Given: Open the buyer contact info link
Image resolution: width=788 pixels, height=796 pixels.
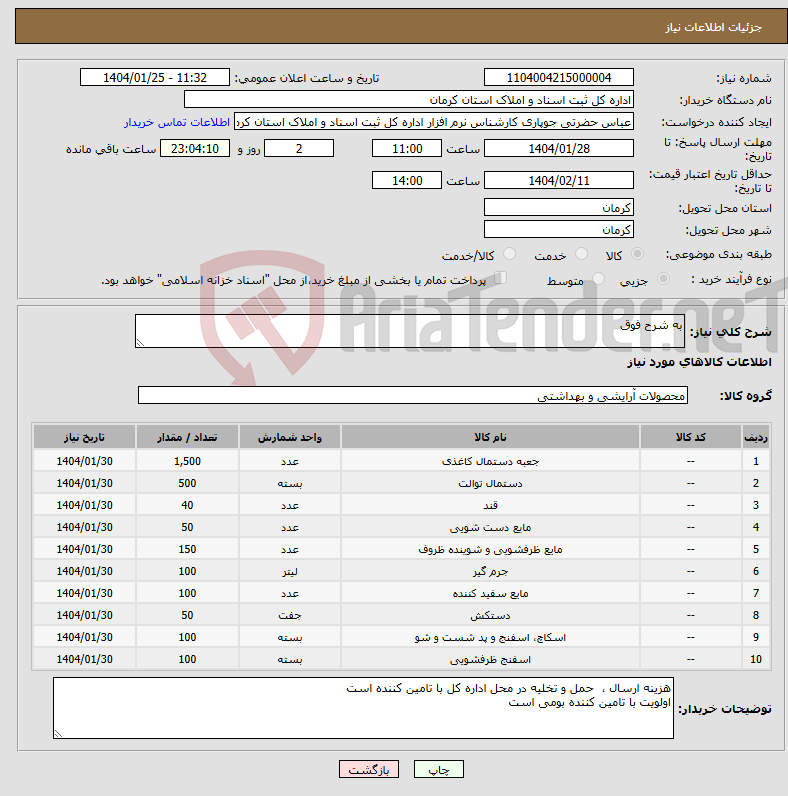Looking at the screenshot, I should [x=177, y=122].
